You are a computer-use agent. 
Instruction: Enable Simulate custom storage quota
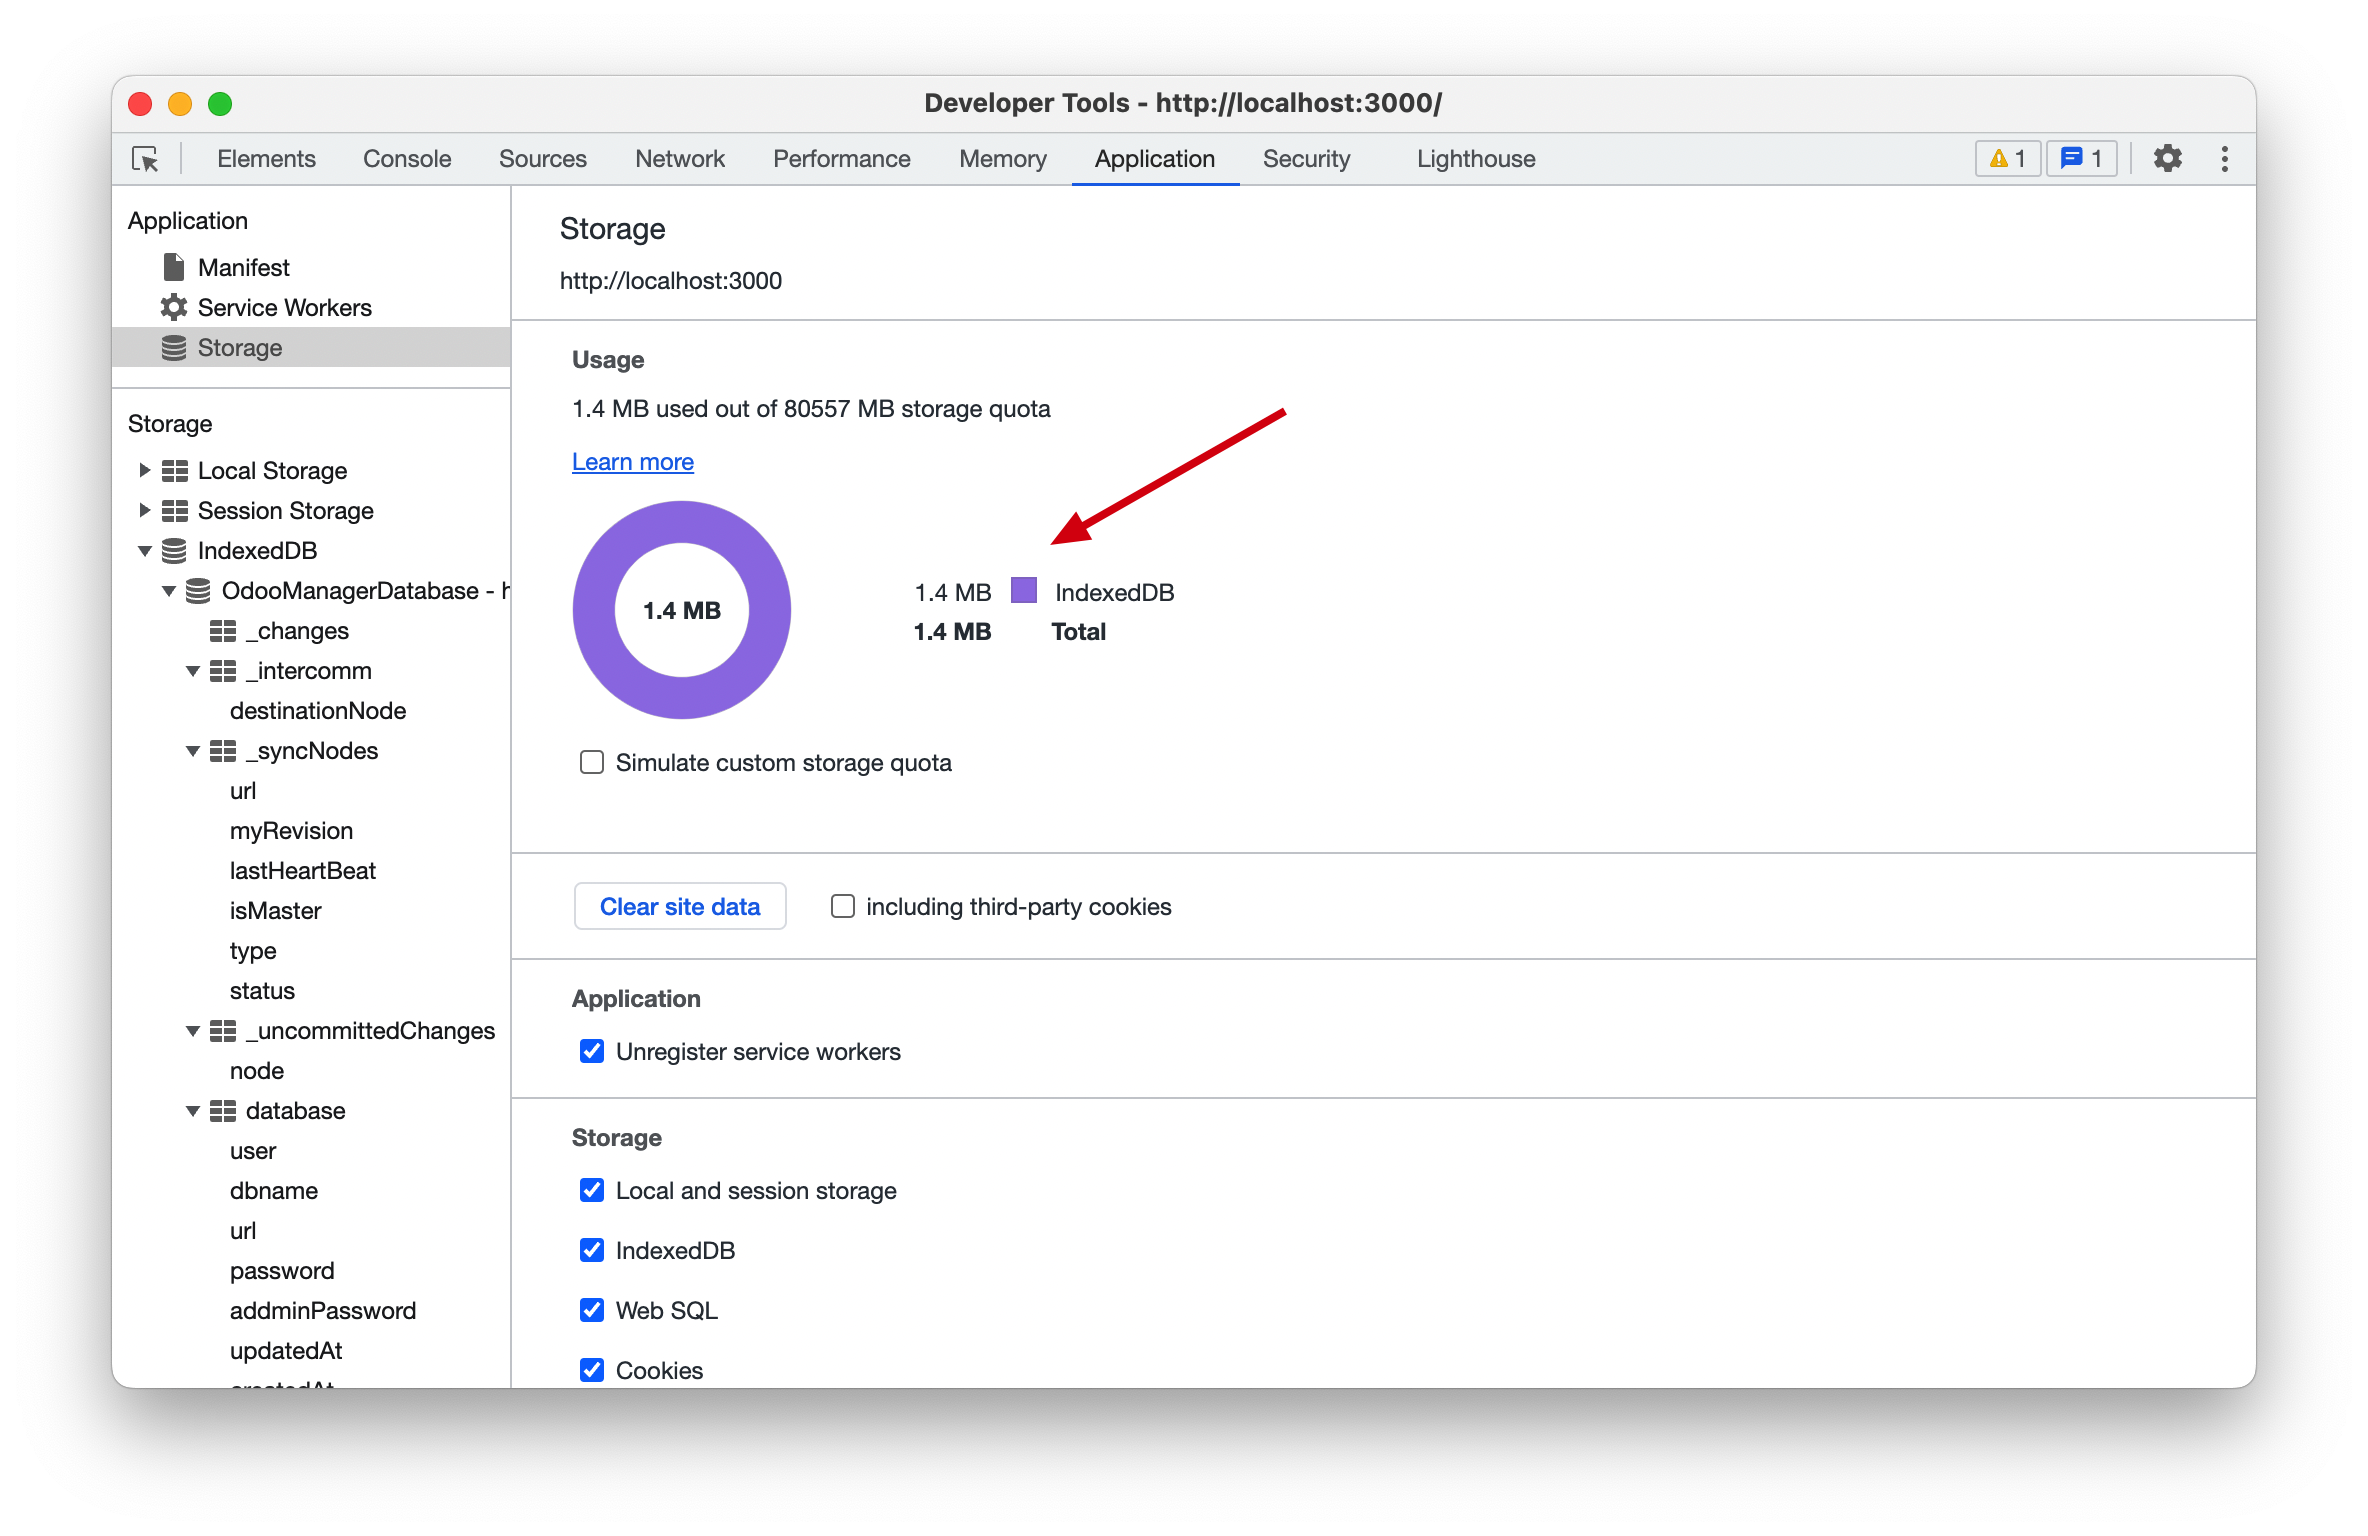[x=592, y=763]
